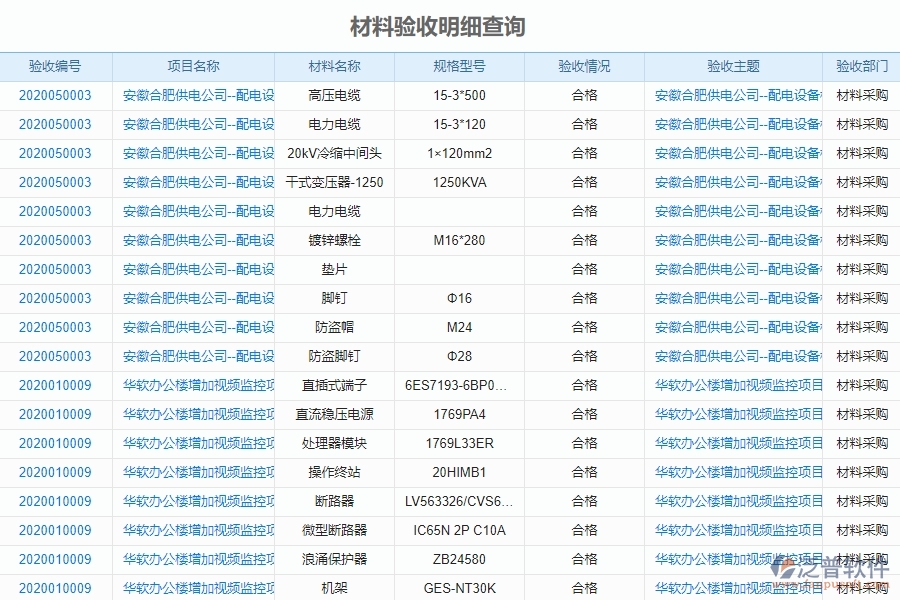Open acceptance subject link on the 防盗帽 row
This screenshot has height=600, width=900.
733,327
